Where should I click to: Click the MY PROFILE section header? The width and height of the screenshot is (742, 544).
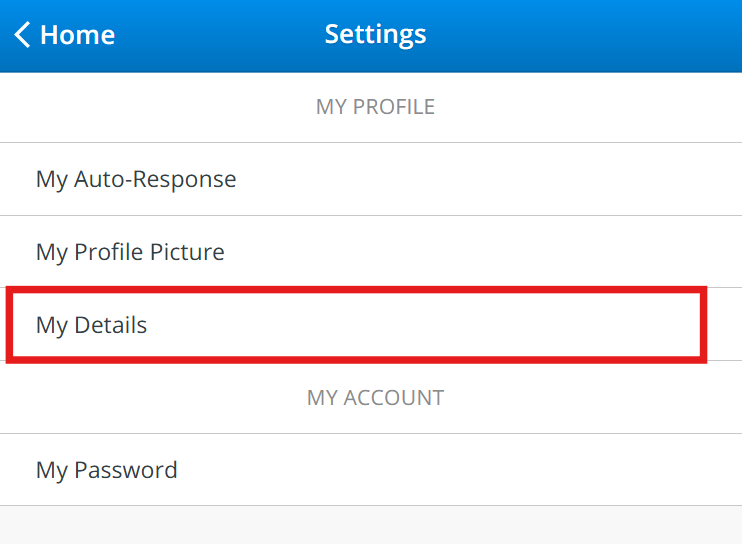375,107
